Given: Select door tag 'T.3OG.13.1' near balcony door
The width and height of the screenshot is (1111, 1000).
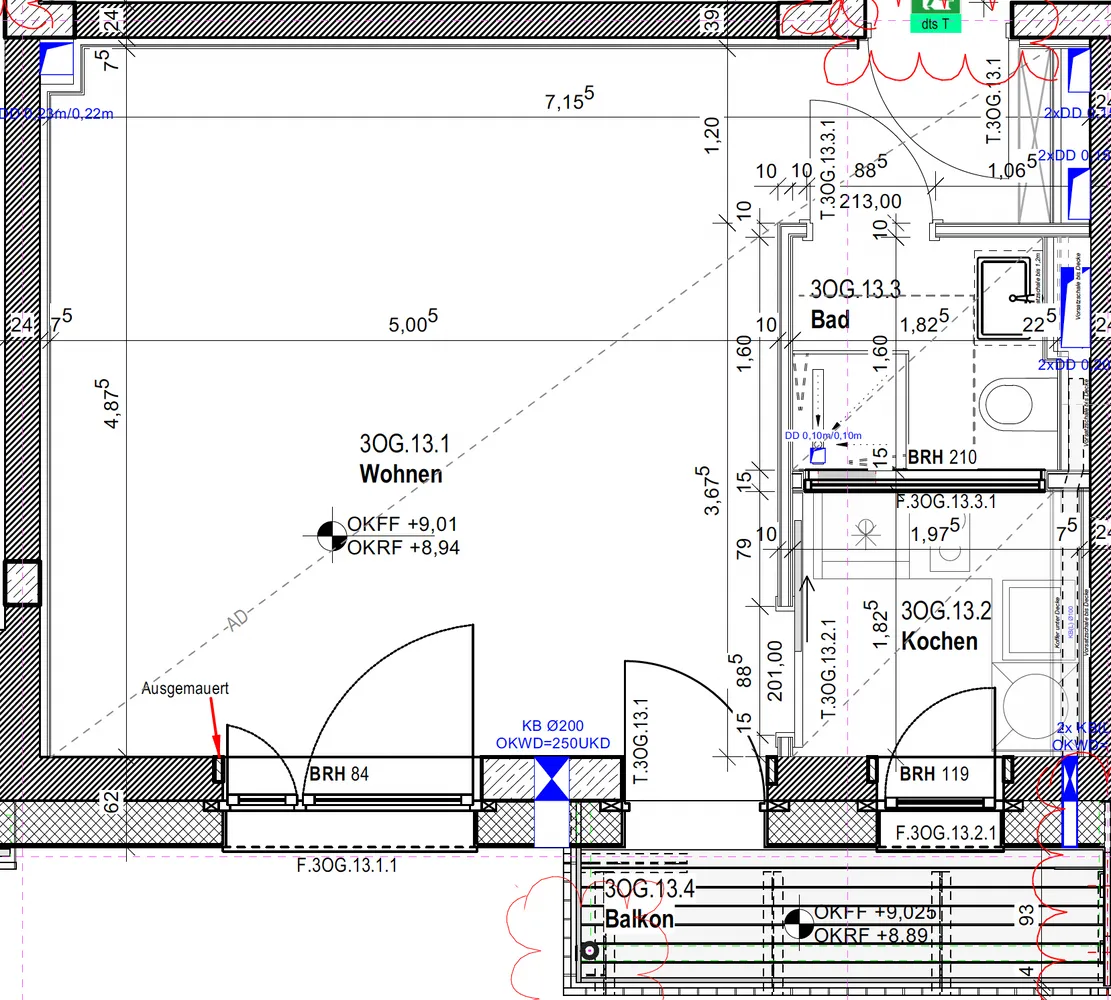Looking at the screenshot, I should [x=640, y=741].
